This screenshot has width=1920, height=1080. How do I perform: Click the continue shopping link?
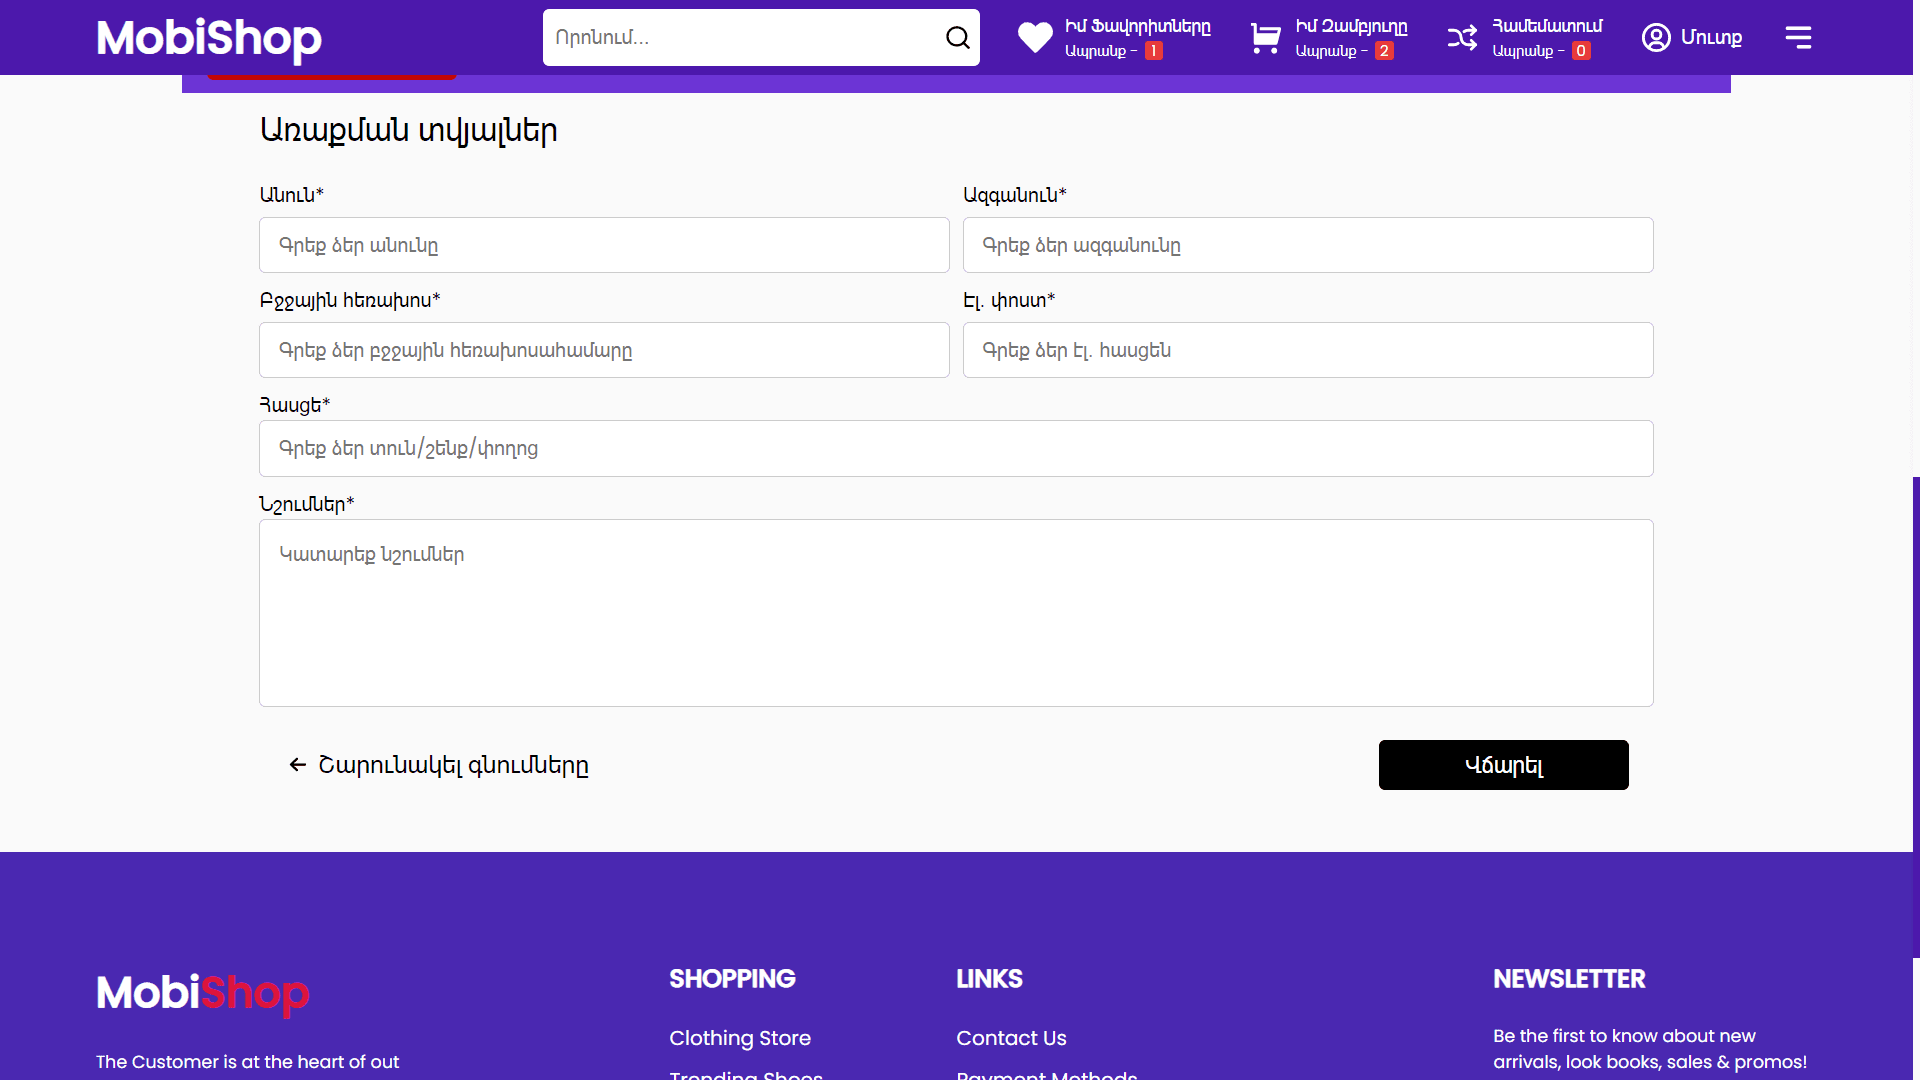click(453, 765)
